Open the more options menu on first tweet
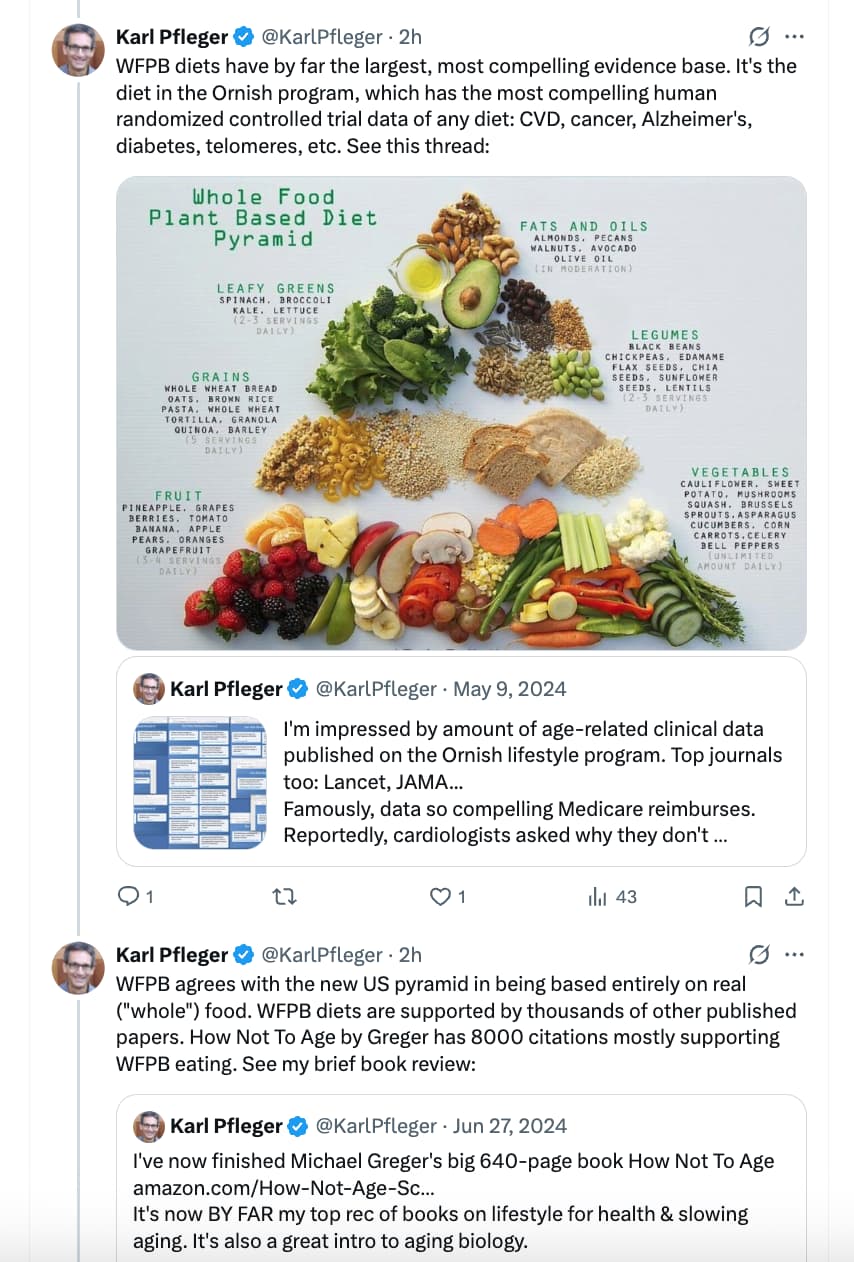The height and width of the screenshot is (1262, 854). (x=794, y=37)
